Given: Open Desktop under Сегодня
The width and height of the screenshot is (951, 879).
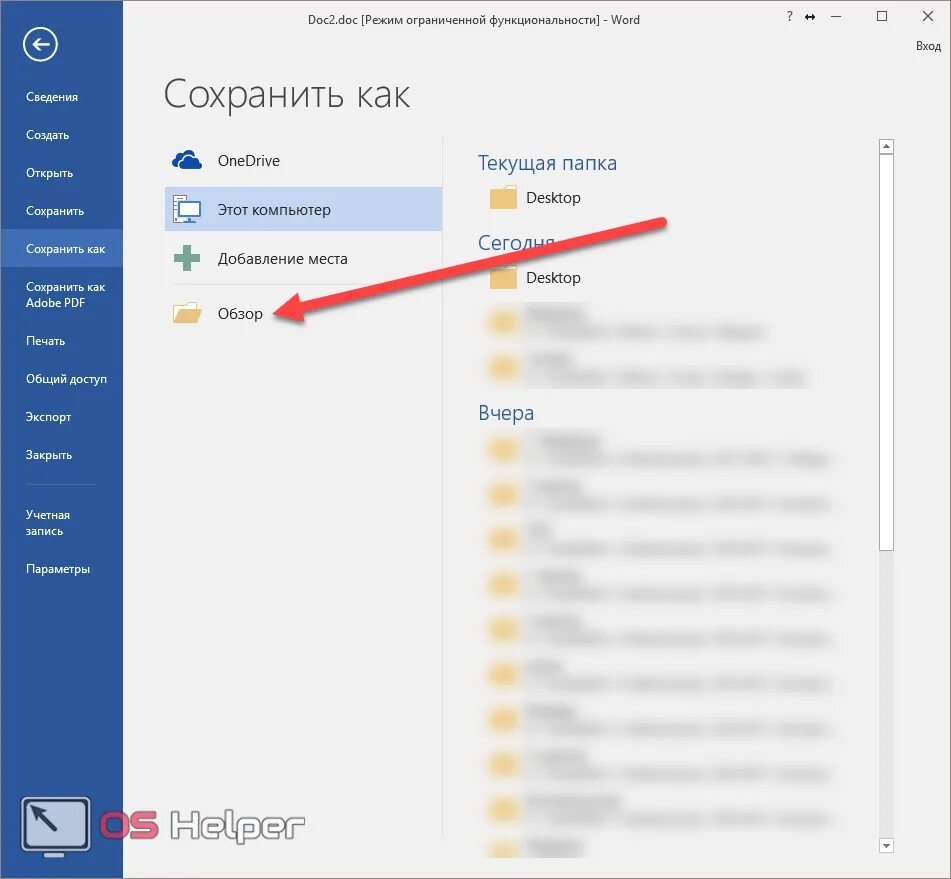Looking at the screenshot, I should (x=553, y=278).
